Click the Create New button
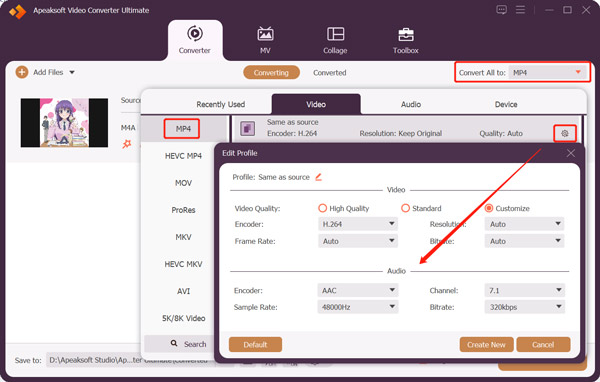 pyautogui.click(x=486, y=344)
